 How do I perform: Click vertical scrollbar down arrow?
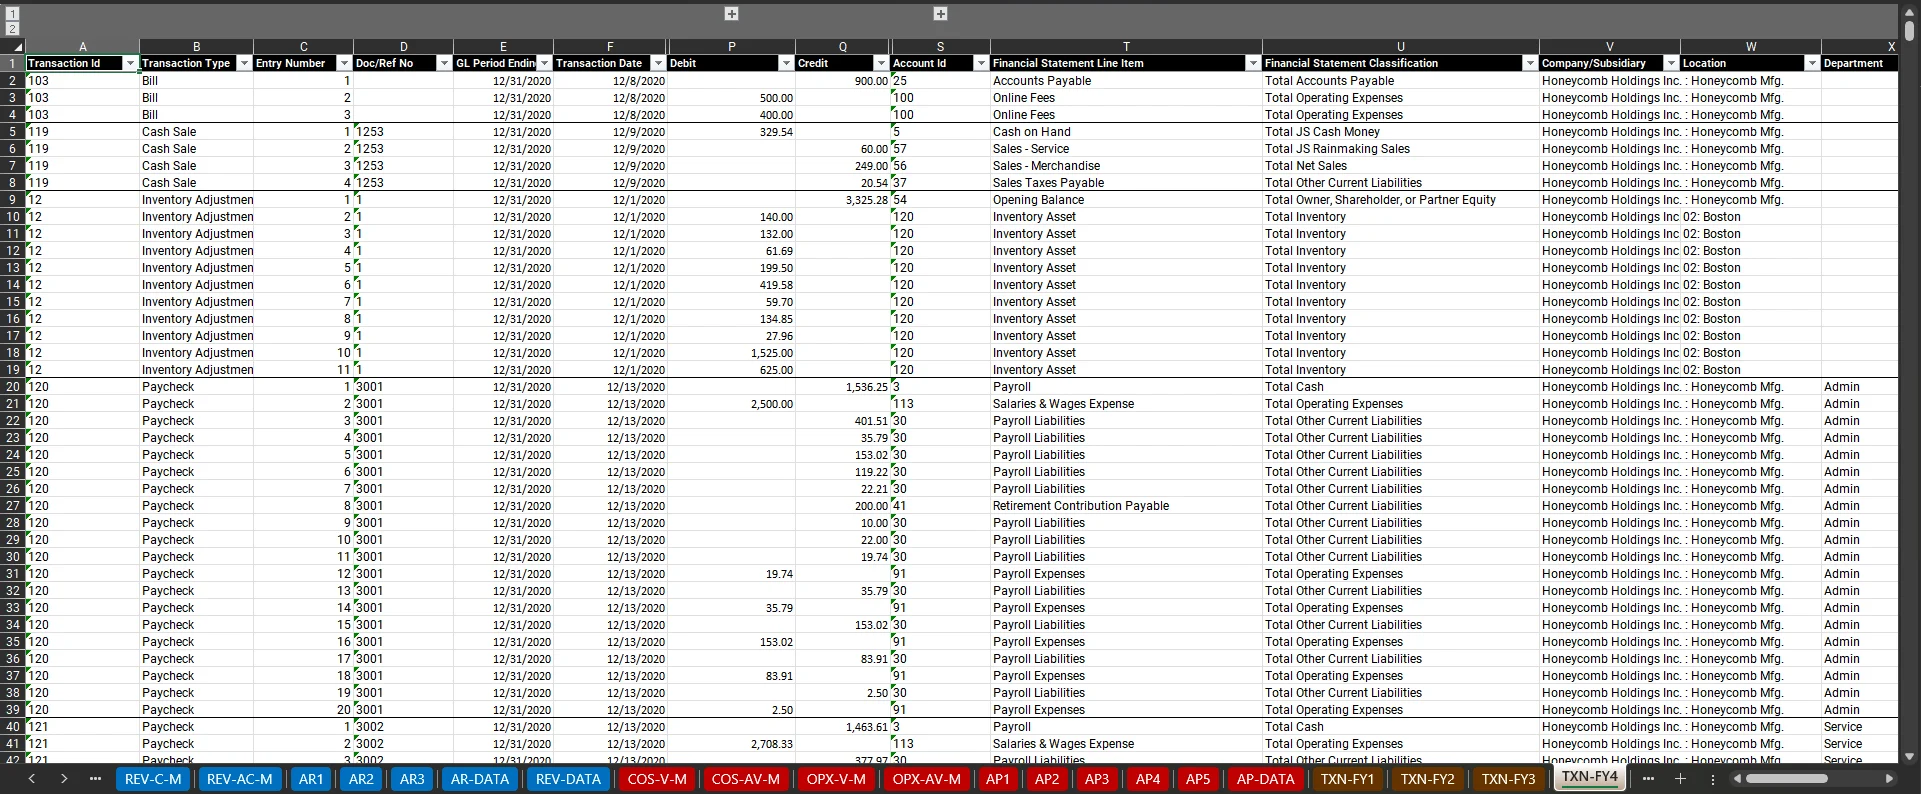point(1910,757)
